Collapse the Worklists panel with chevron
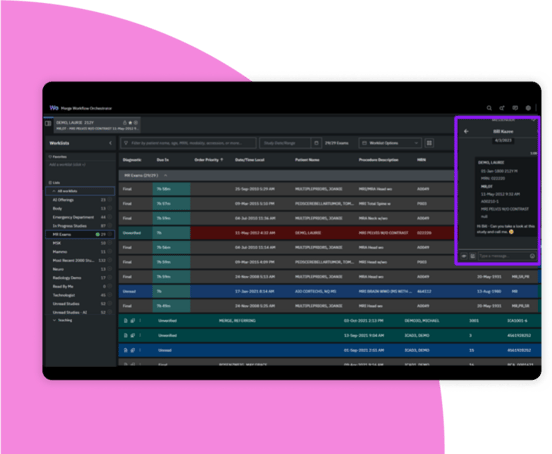Image resolution: width=552 pixels, height=454 pixels. click(111, 143)
